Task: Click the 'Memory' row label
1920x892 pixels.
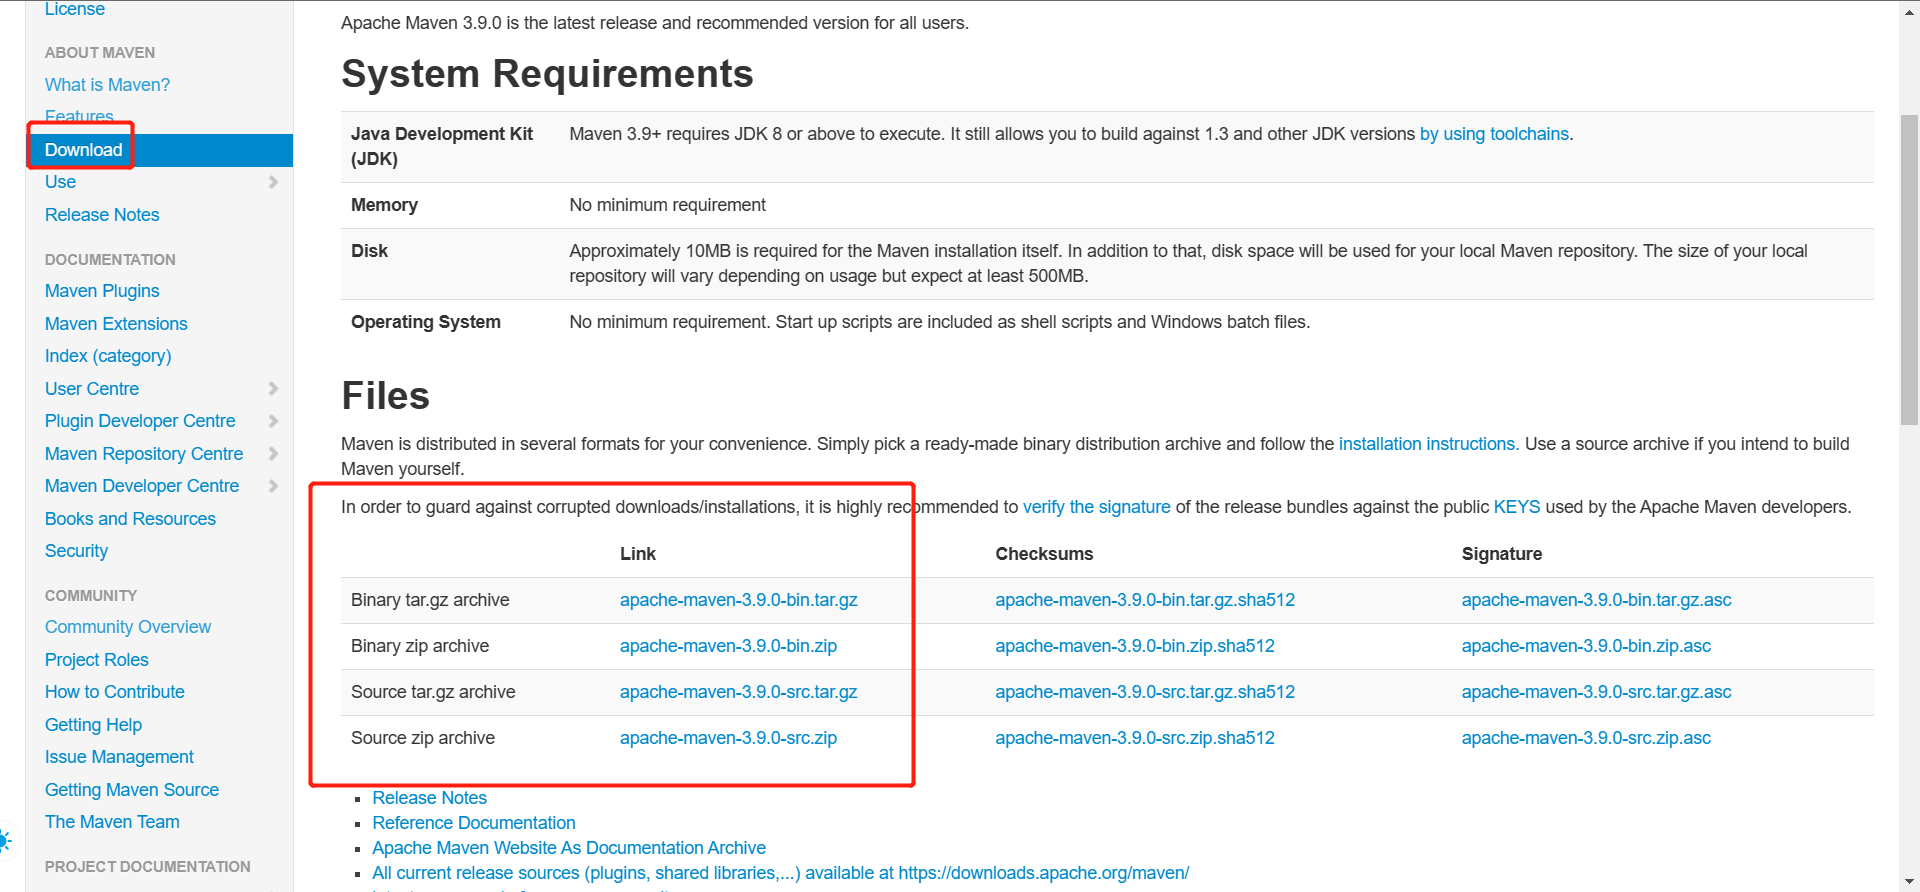Action: pyautogui.click(x=384, y=205)
